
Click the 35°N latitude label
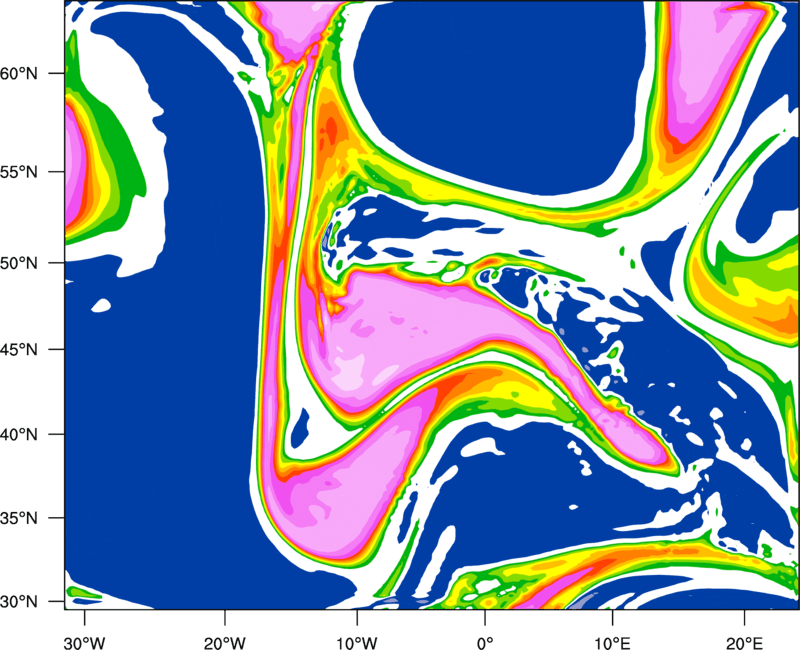(x=19, y=518)
